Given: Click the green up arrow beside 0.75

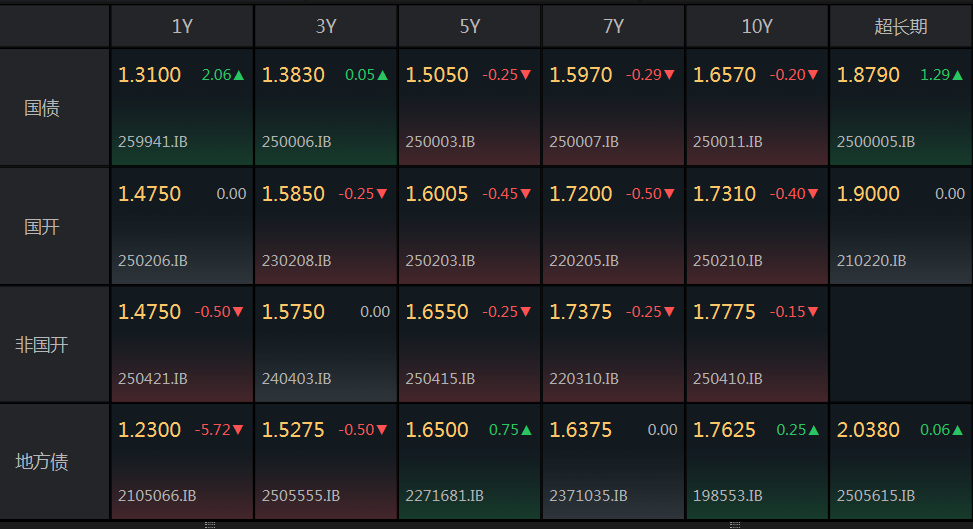Looking at the screenshot, I should (x=526, y=430).
